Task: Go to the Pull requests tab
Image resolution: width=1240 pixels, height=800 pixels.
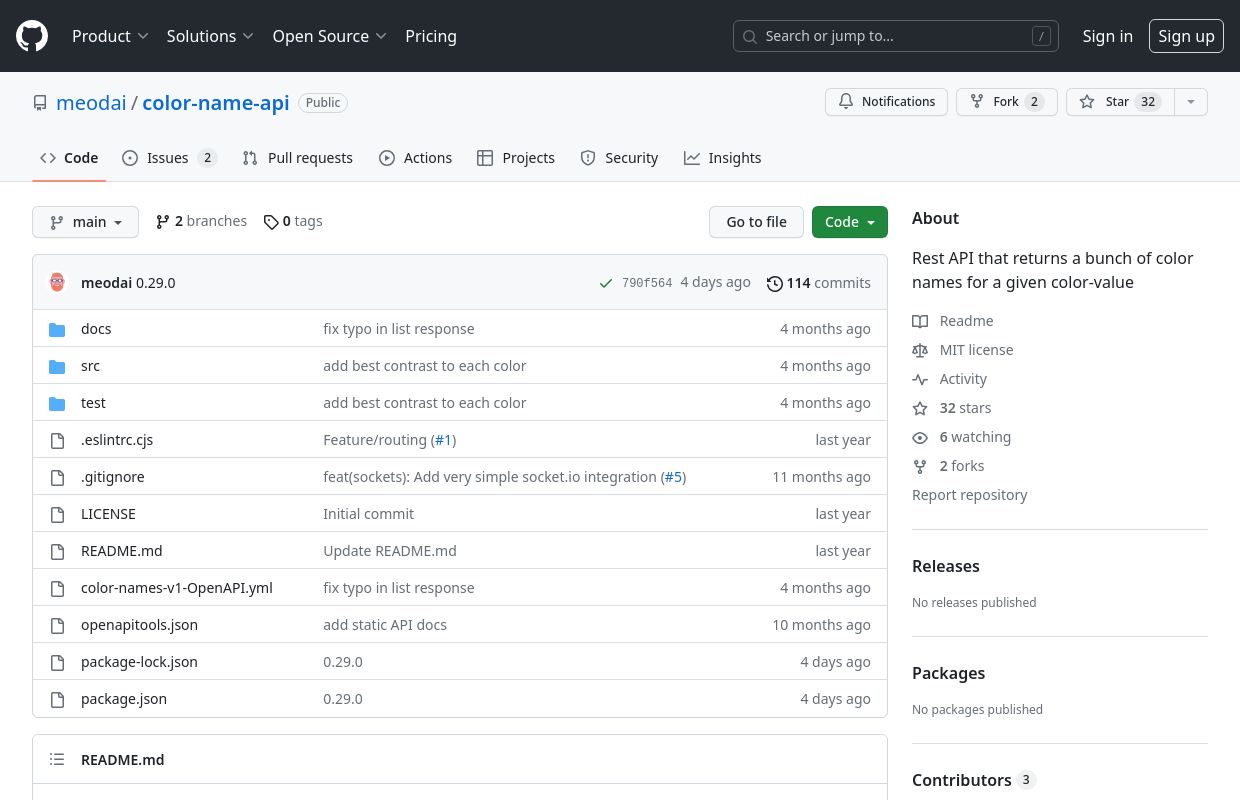Action: [298, 158]
